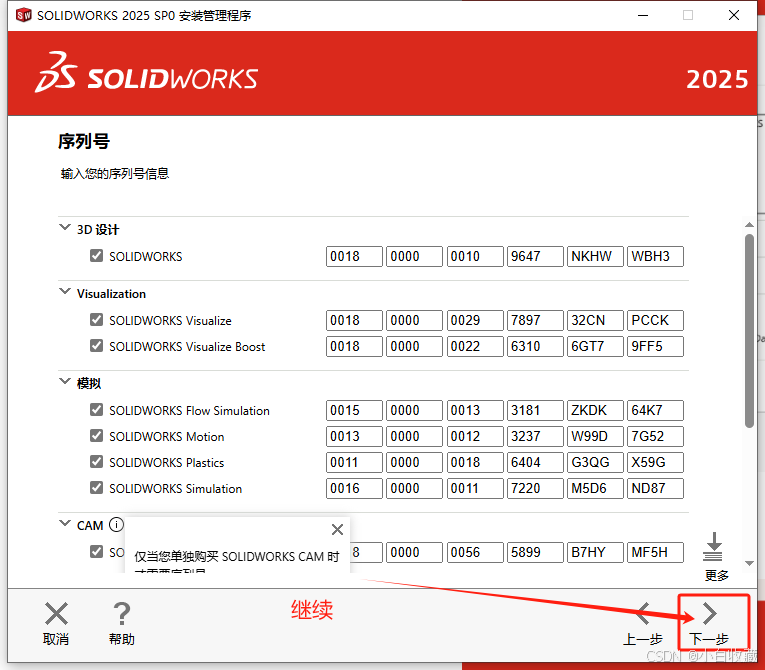Collapse the CAM section
The height and width of the screenshot is (670, 765).
point(65,523)
